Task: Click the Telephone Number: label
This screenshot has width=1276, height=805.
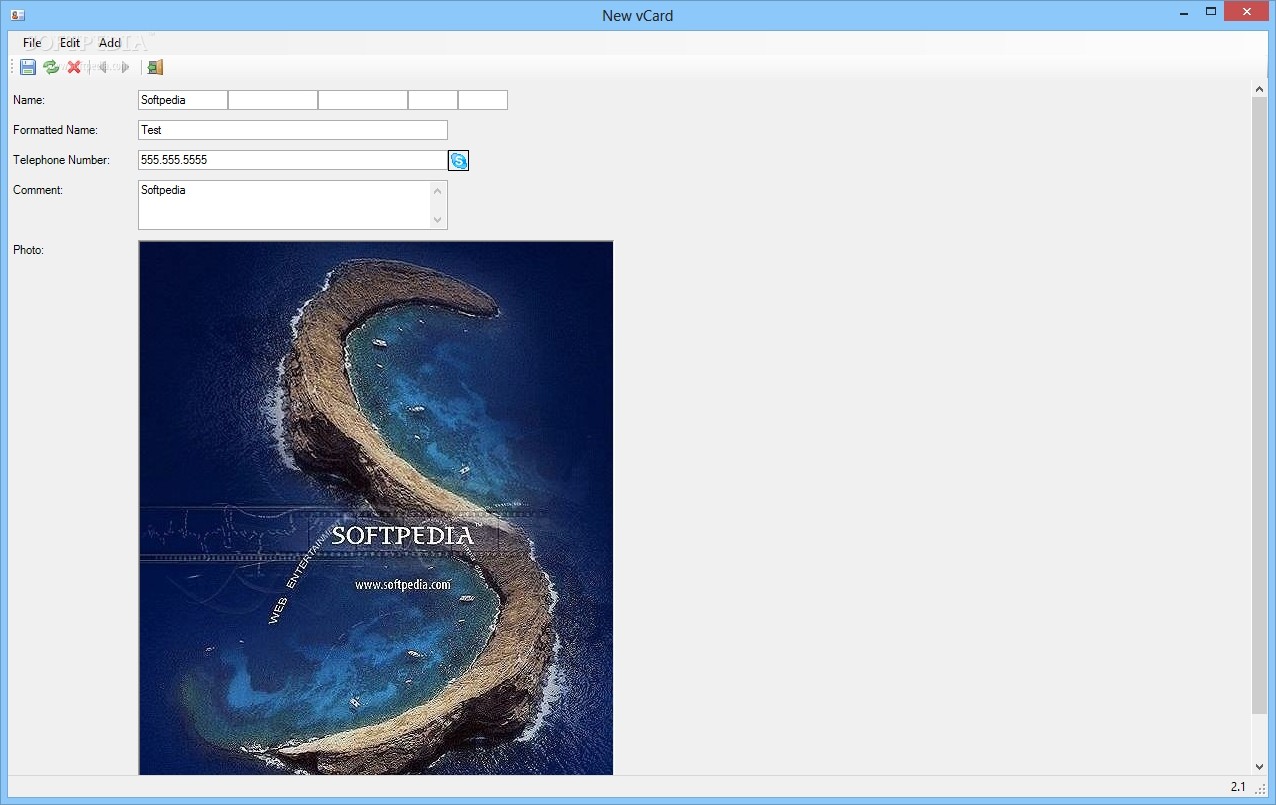Action: point(61,160)
